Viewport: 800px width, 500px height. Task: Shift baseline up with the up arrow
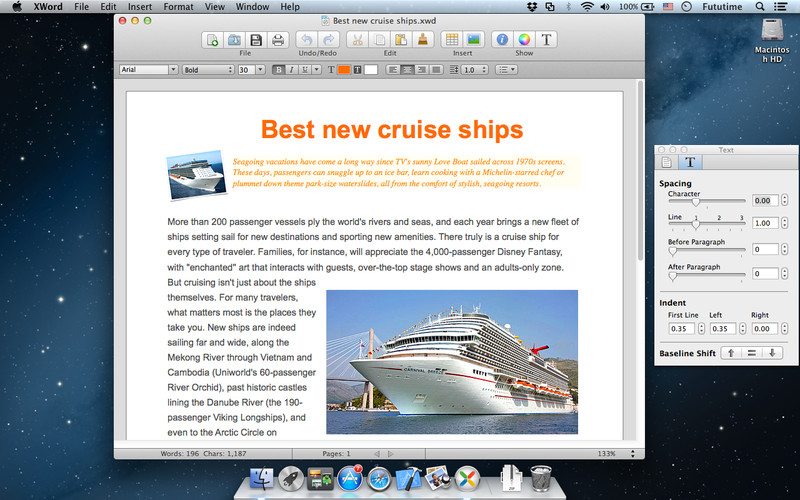click(731, 353)
